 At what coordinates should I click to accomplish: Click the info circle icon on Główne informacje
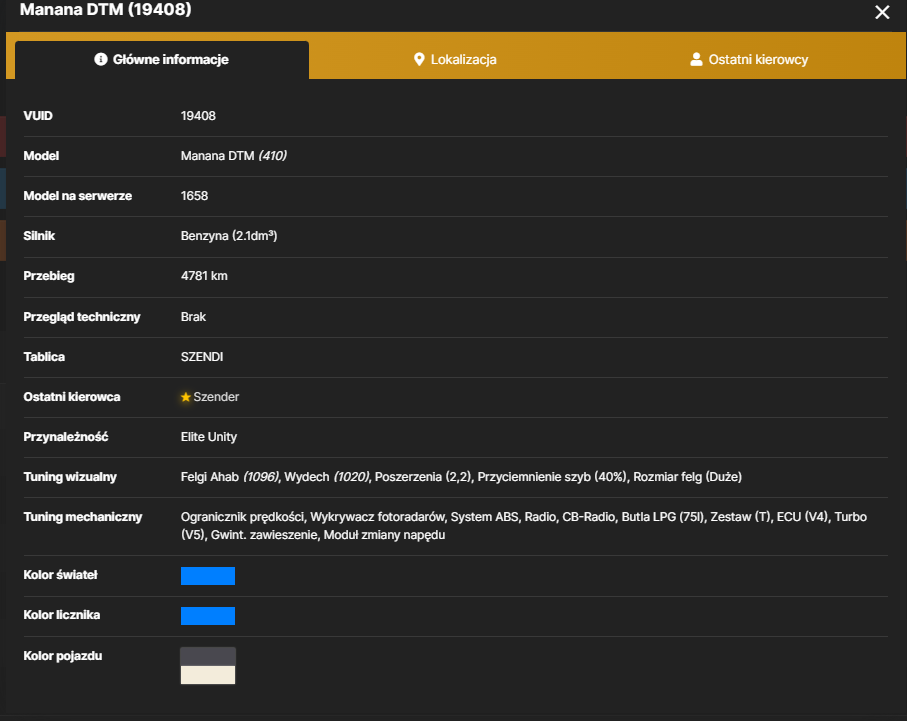pos(101,60)
